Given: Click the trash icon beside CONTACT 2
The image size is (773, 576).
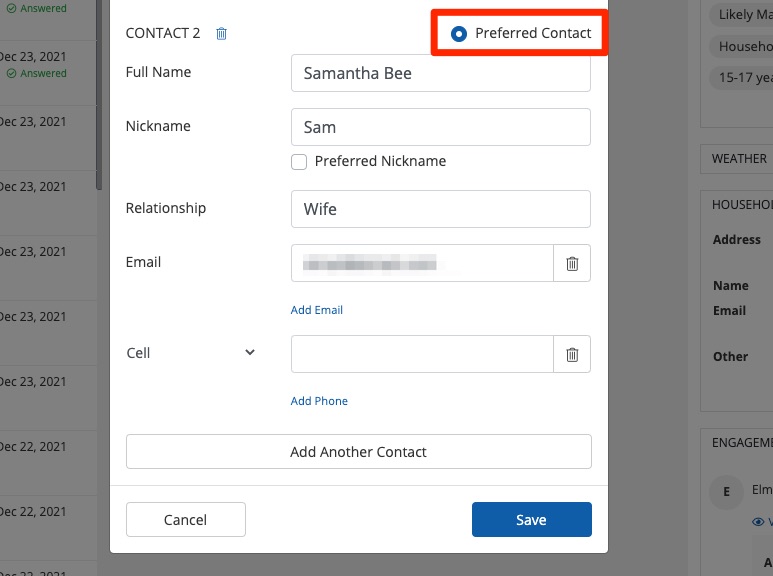Looking at the screenshot, I should pyautogui.click(x=222, y=33).
